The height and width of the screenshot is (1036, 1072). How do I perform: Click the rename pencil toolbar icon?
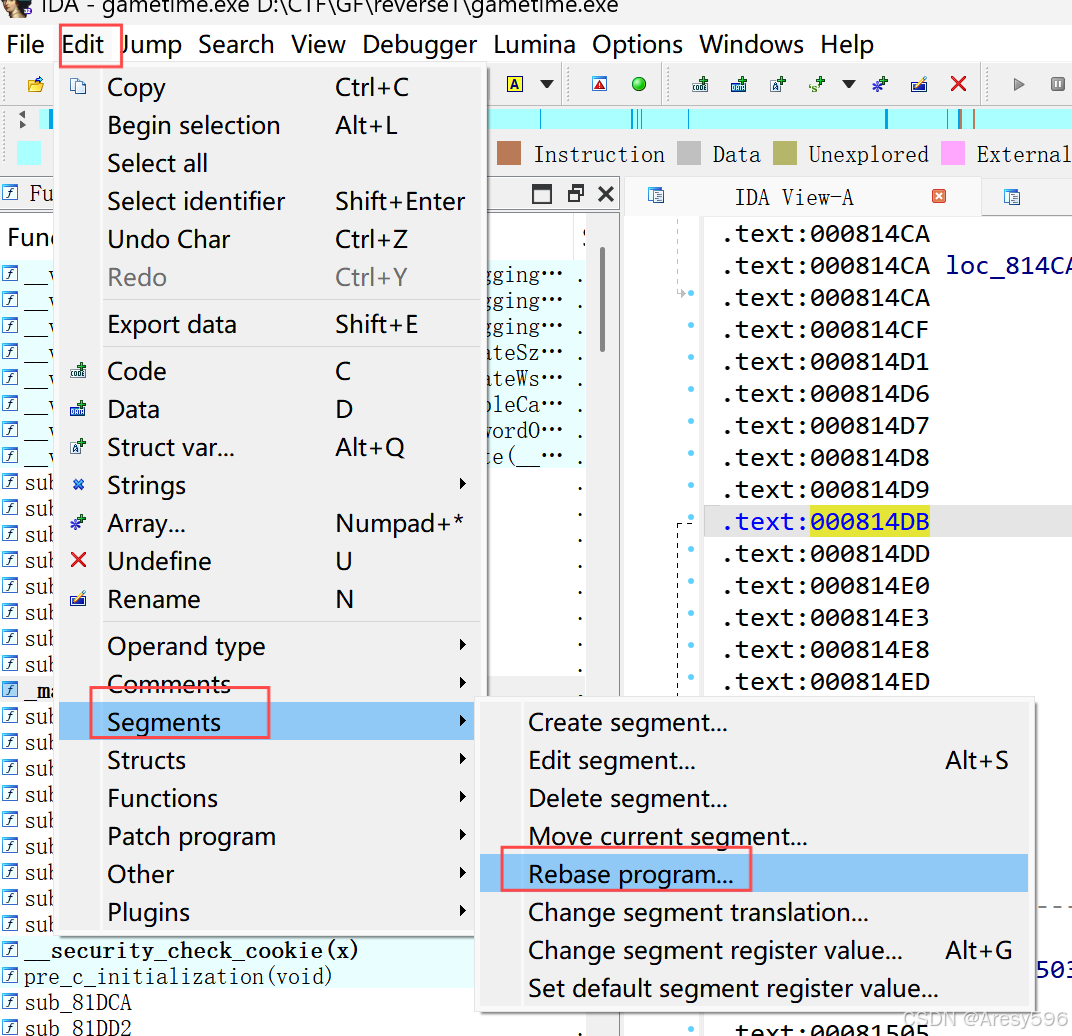point(919,84)
